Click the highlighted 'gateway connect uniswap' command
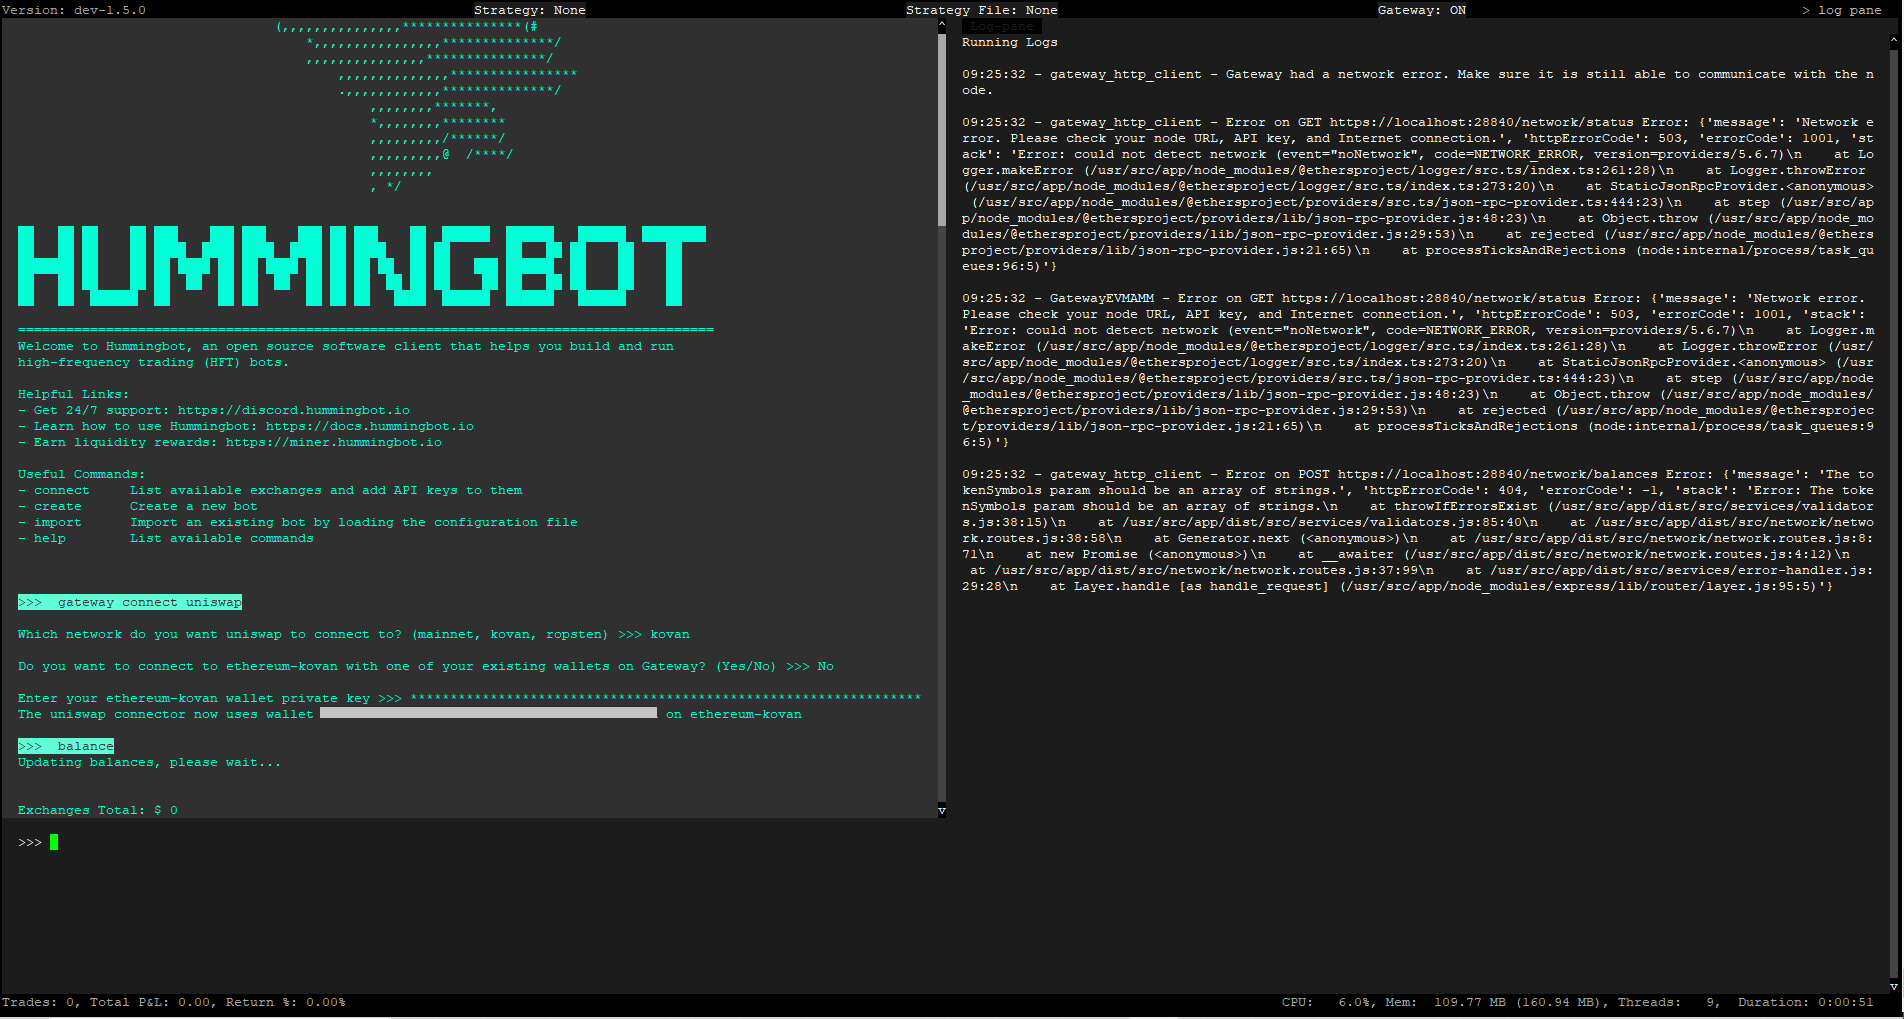 [x=130, y=601]
